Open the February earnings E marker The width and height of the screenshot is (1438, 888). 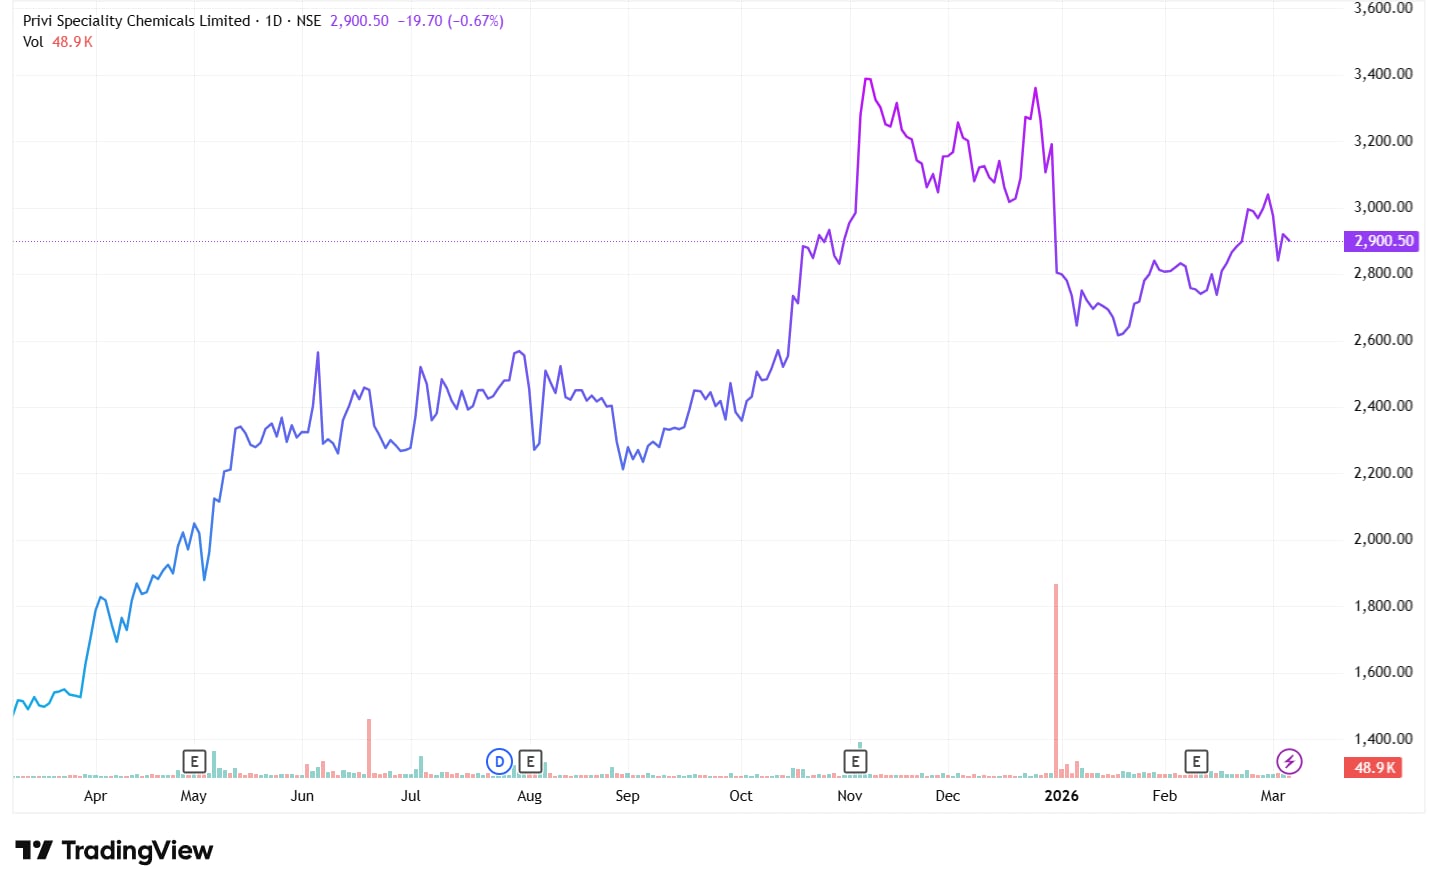[1196, 762]
